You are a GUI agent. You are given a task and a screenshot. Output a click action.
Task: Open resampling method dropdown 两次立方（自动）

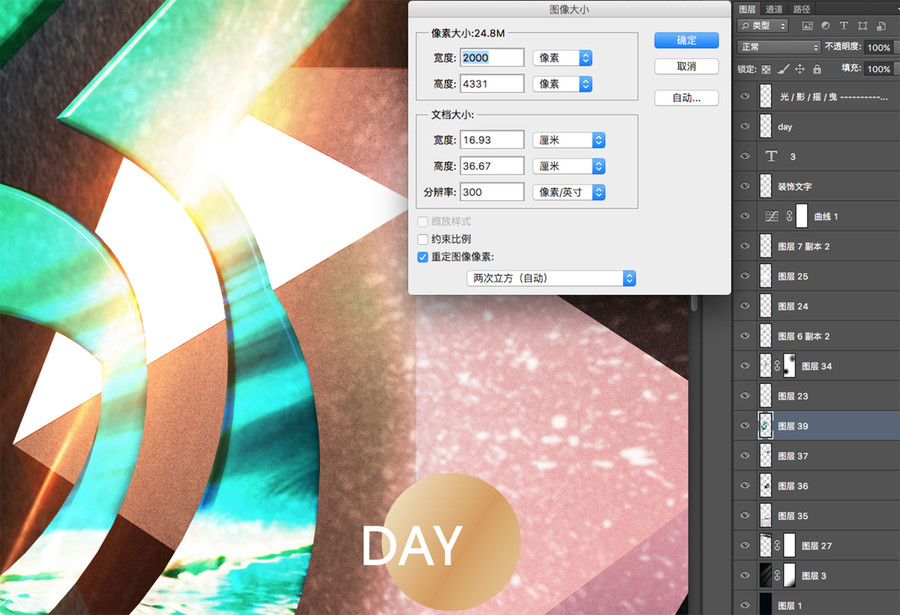pos(552,279)
